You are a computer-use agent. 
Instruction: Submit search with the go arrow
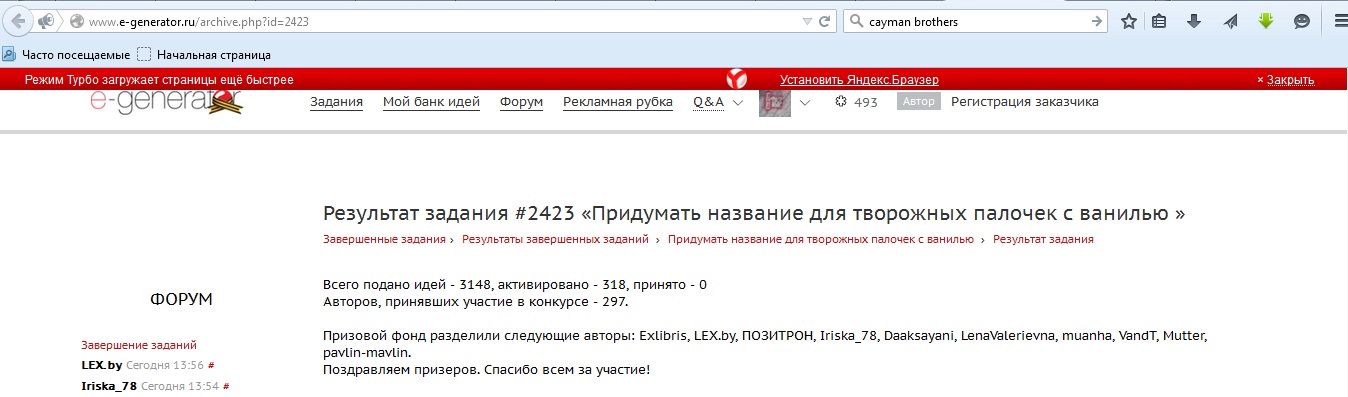[1097, 21]
